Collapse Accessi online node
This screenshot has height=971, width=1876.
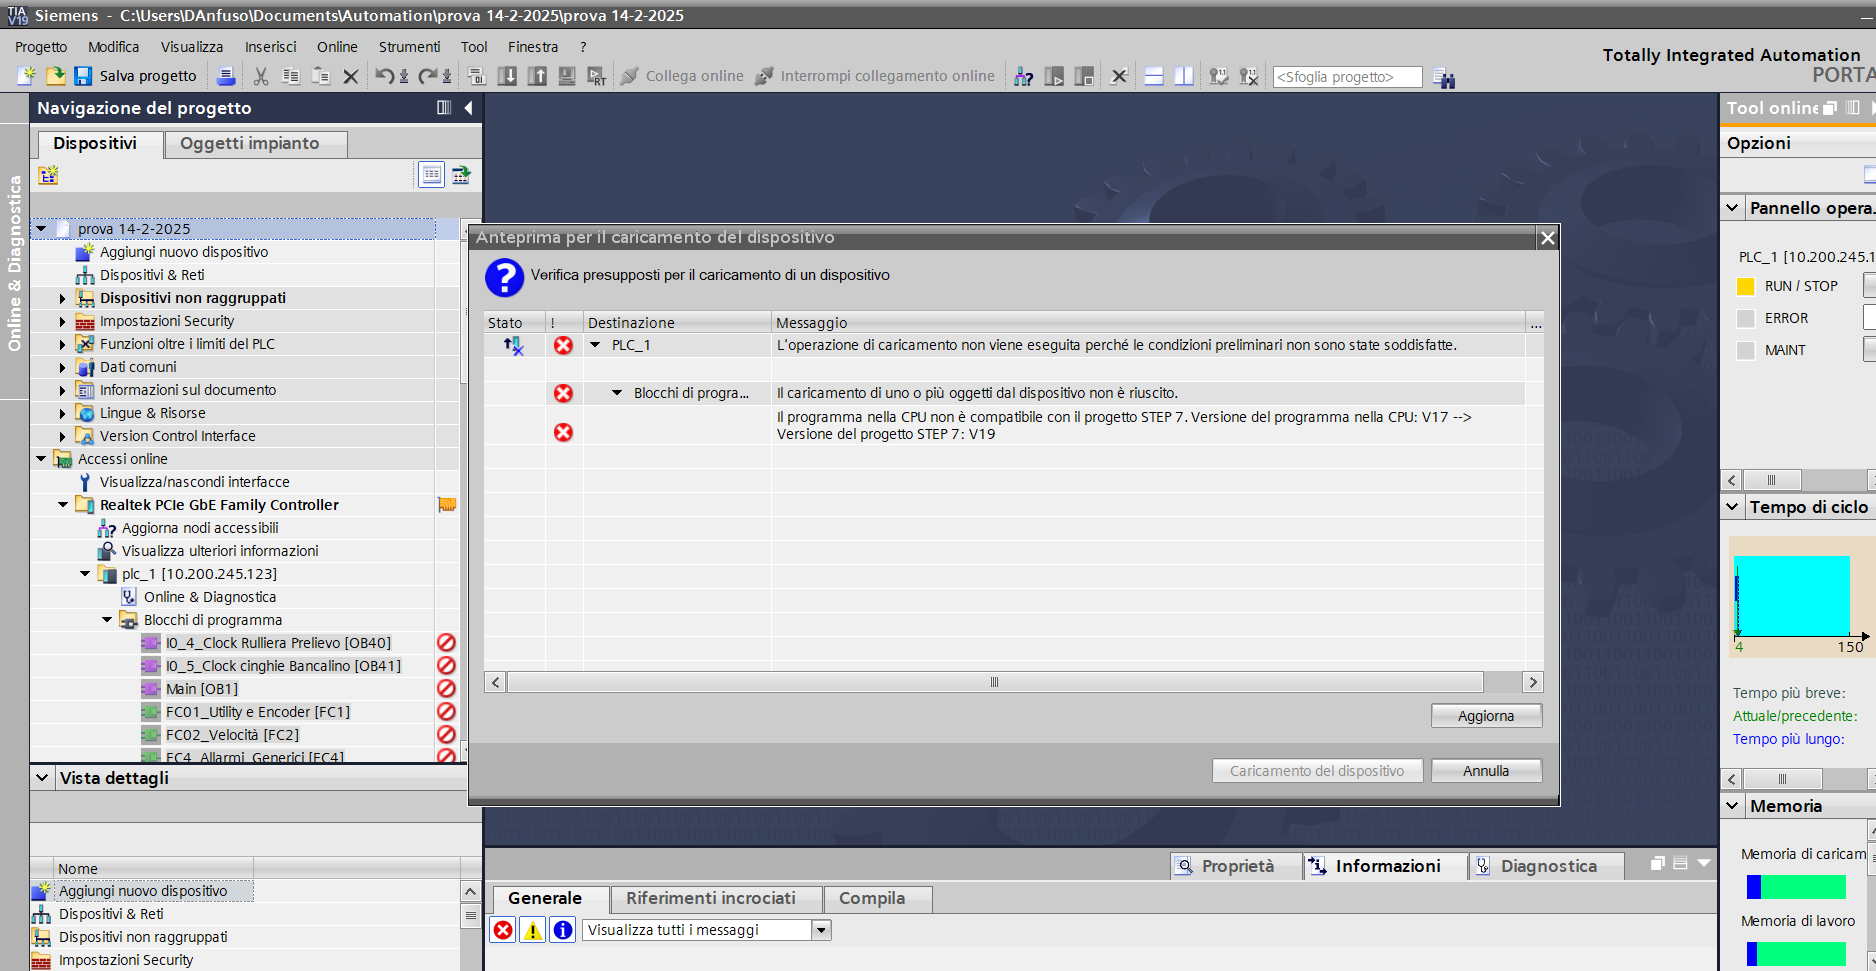[x=41, y=459]
